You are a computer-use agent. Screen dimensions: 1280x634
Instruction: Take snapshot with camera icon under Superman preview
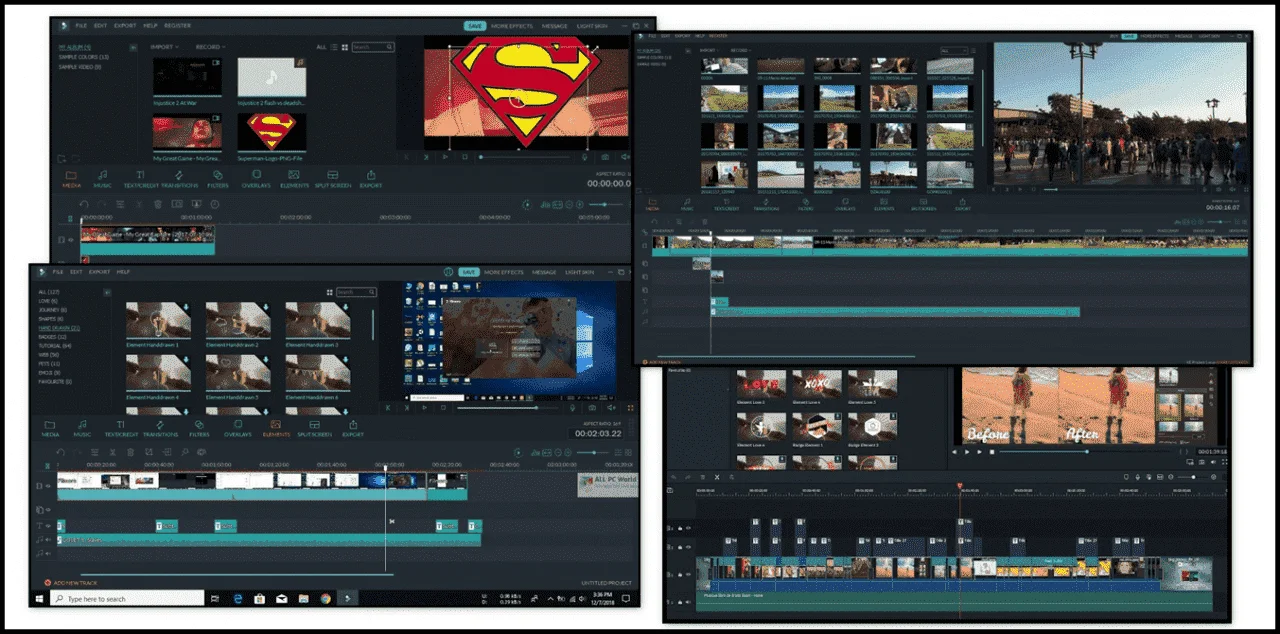tap(604, 156)
